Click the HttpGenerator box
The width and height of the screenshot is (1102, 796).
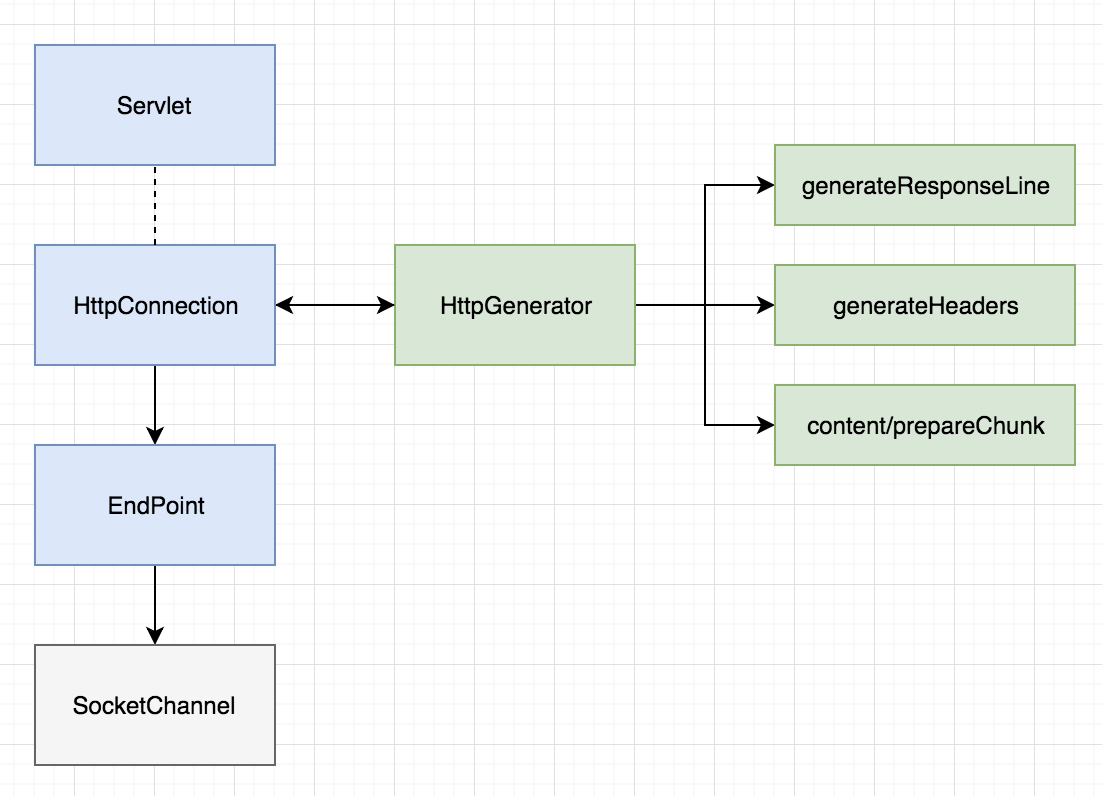515,305
